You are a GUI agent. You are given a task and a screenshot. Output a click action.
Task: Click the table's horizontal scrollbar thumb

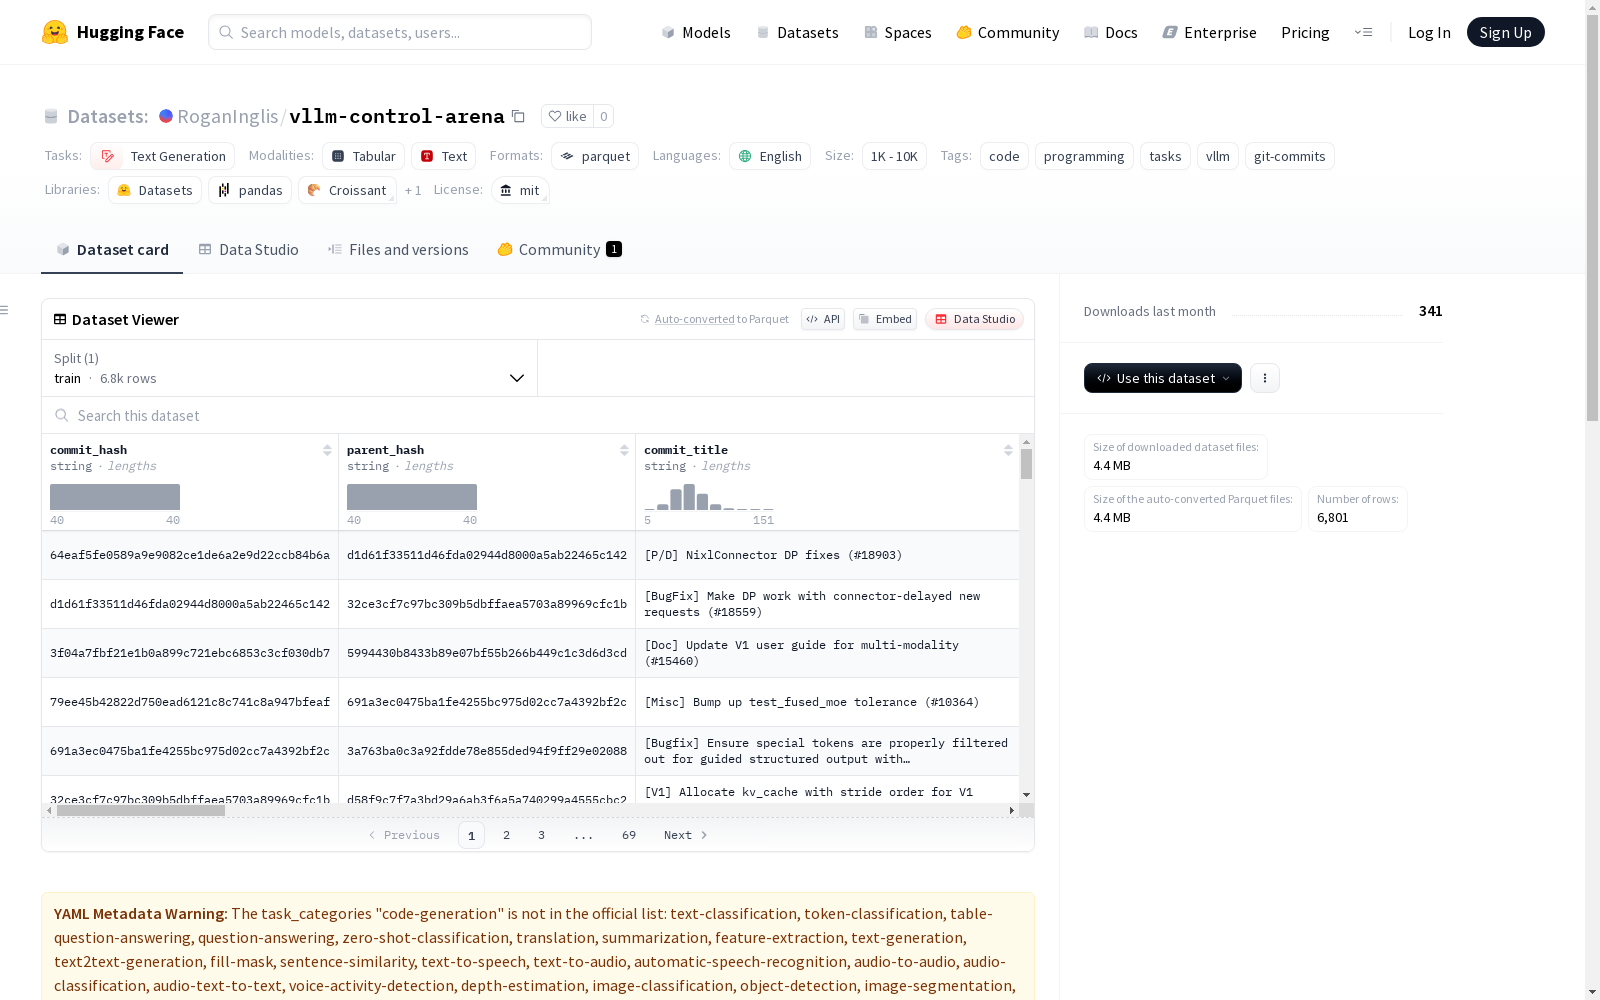141,811
